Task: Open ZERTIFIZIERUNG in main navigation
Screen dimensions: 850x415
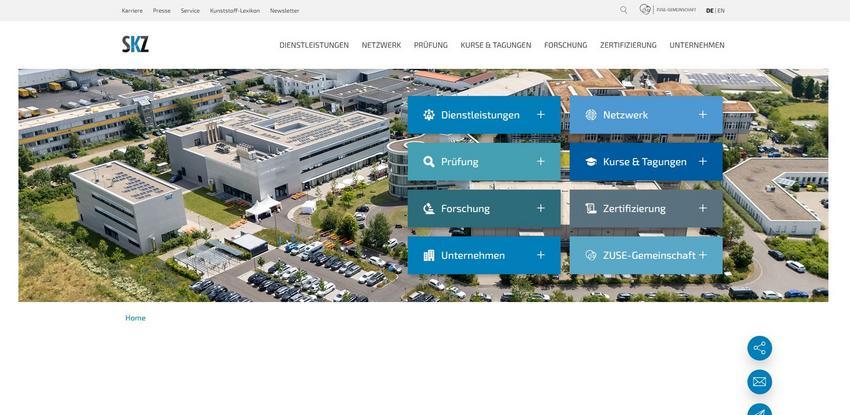Action: (628, 45)
